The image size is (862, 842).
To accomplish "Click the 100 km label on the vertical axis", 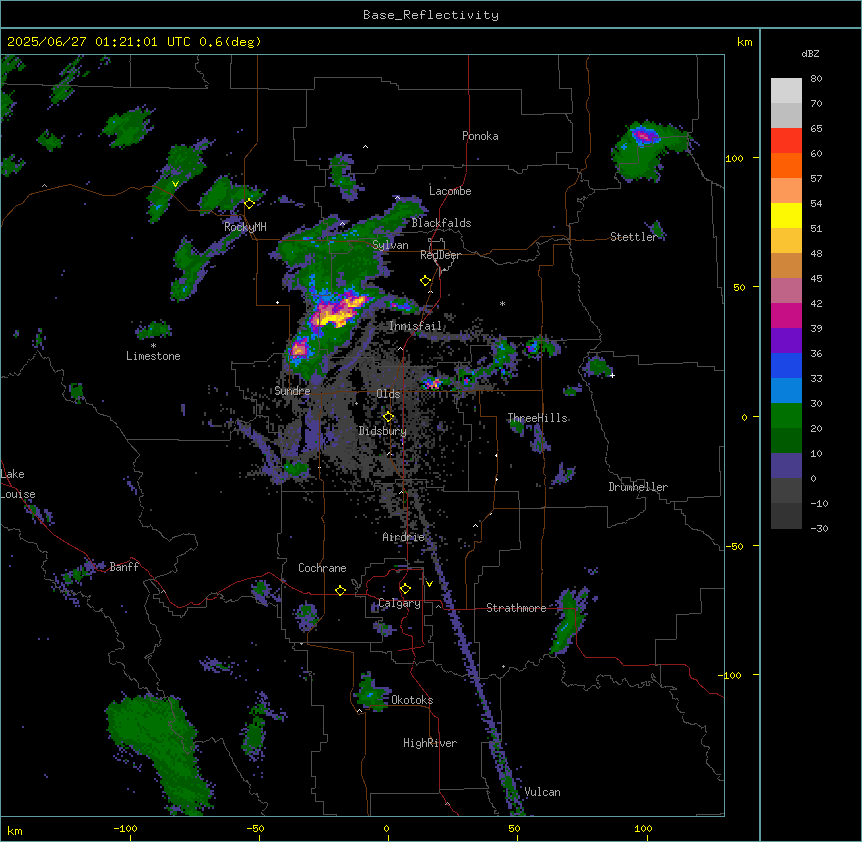I will 734,158.
